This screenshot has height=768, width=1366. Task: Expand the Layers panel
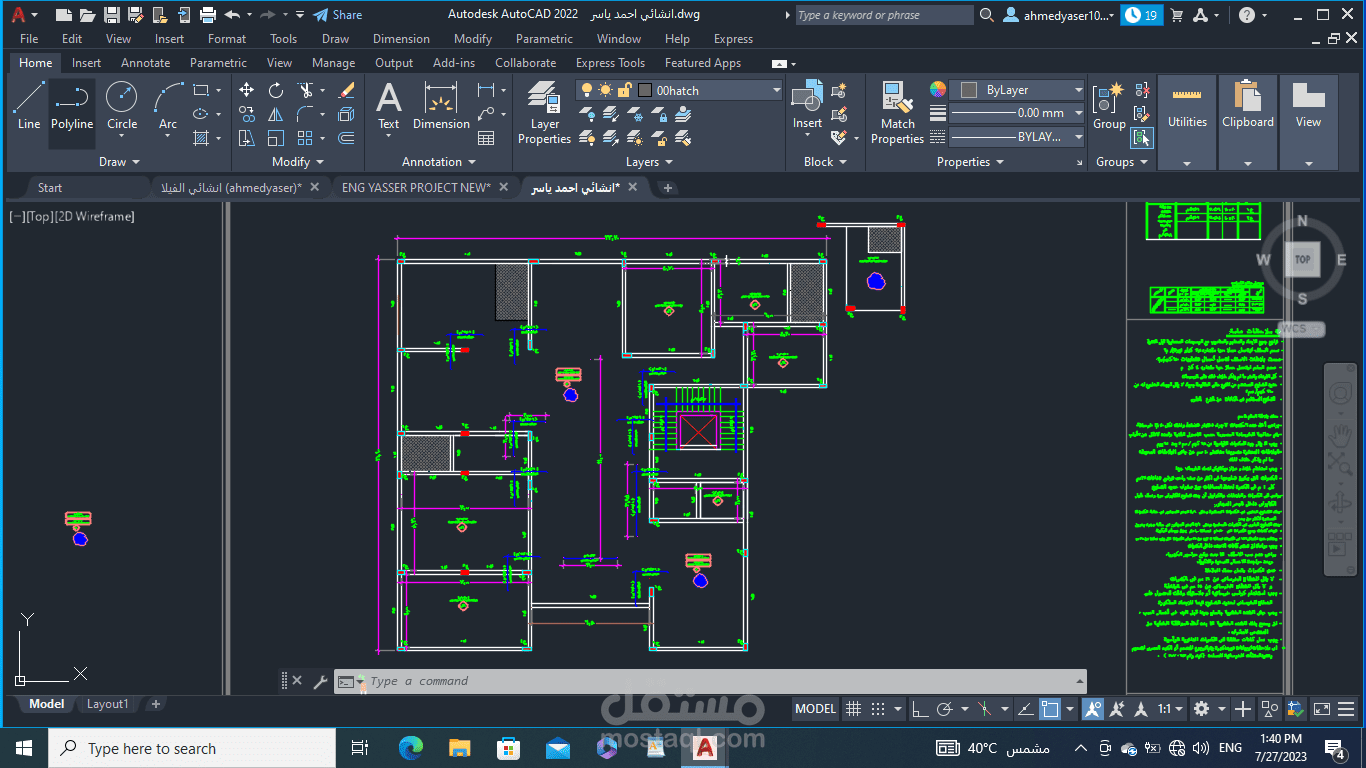(x=650, y=162)
